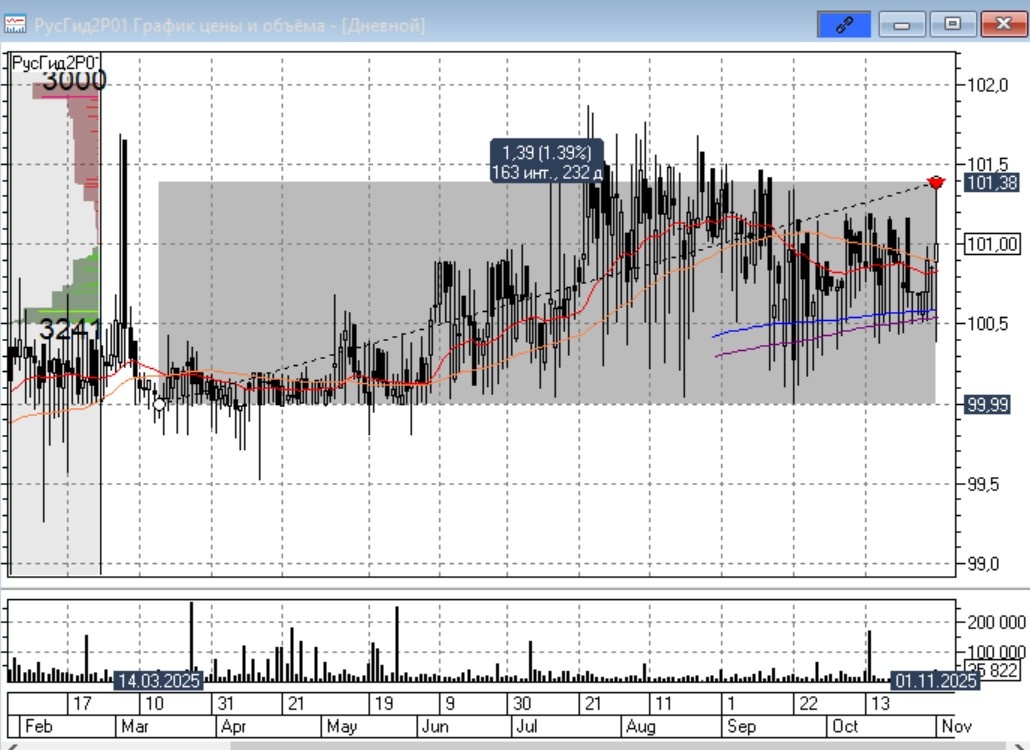This screenshot has height=750, width=1030.
Task: Click the 101,00 current price label
Action: 992,244
